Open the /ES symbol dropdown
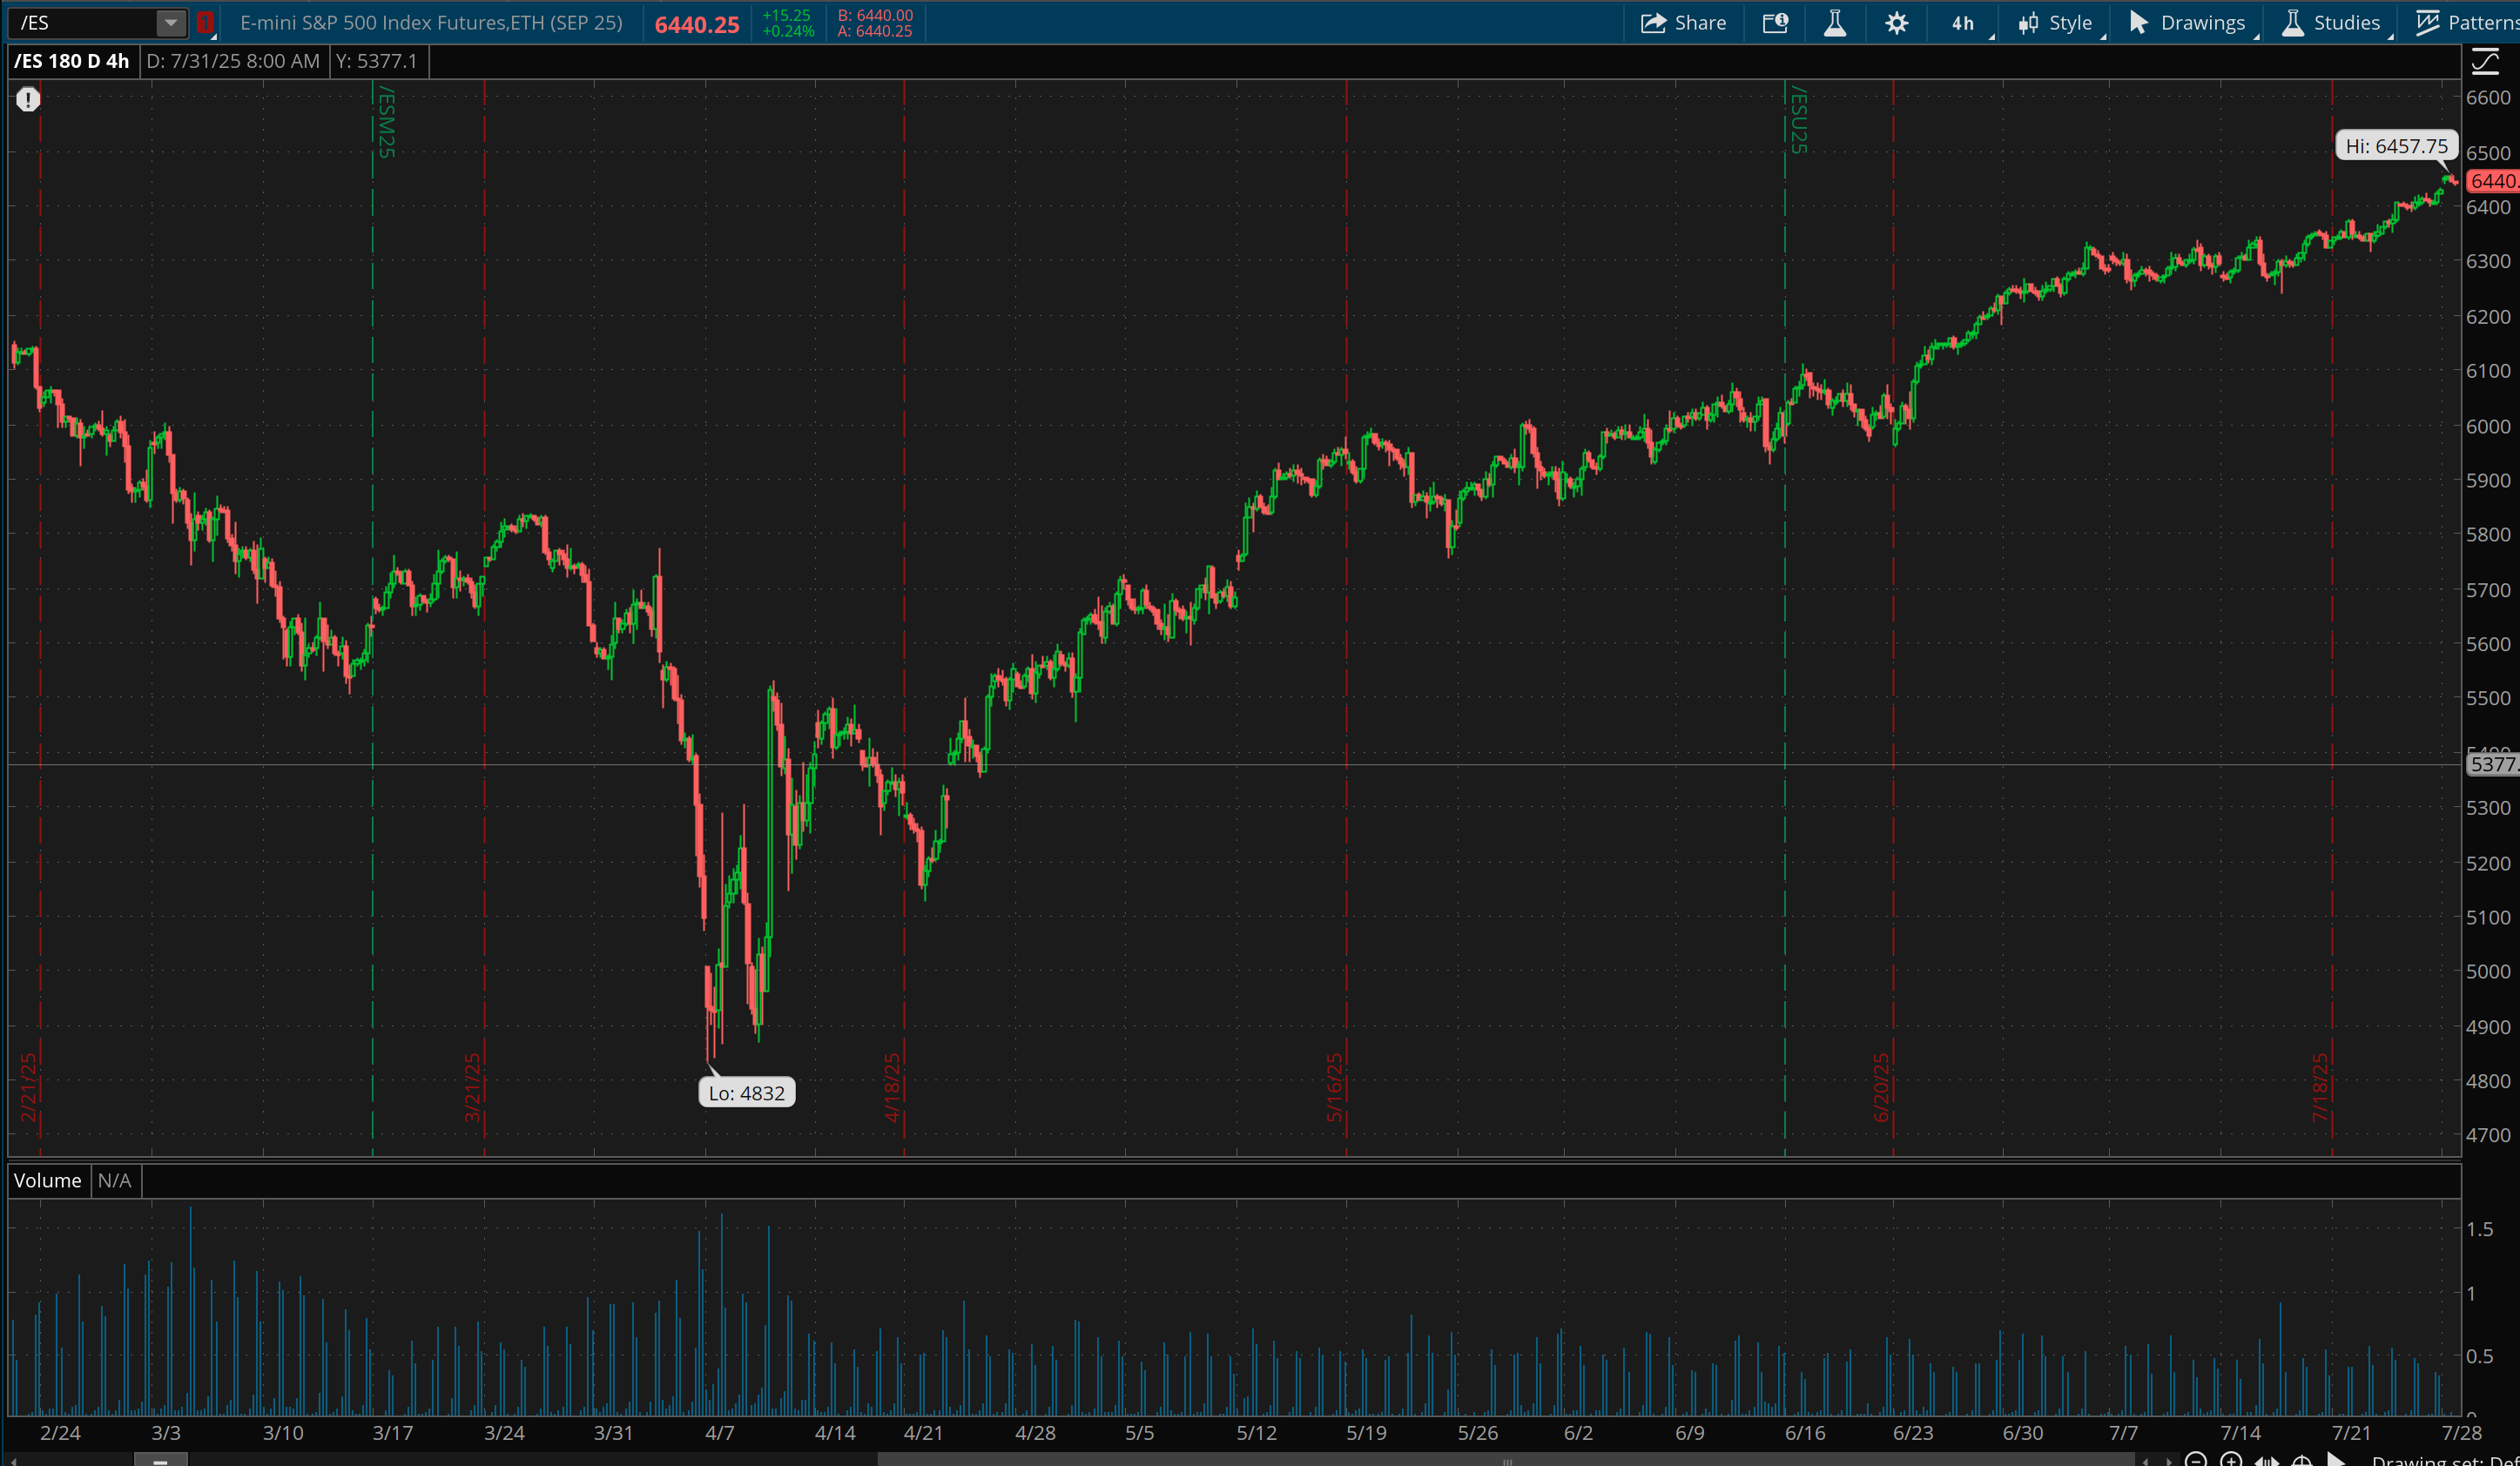 [169, 22]
